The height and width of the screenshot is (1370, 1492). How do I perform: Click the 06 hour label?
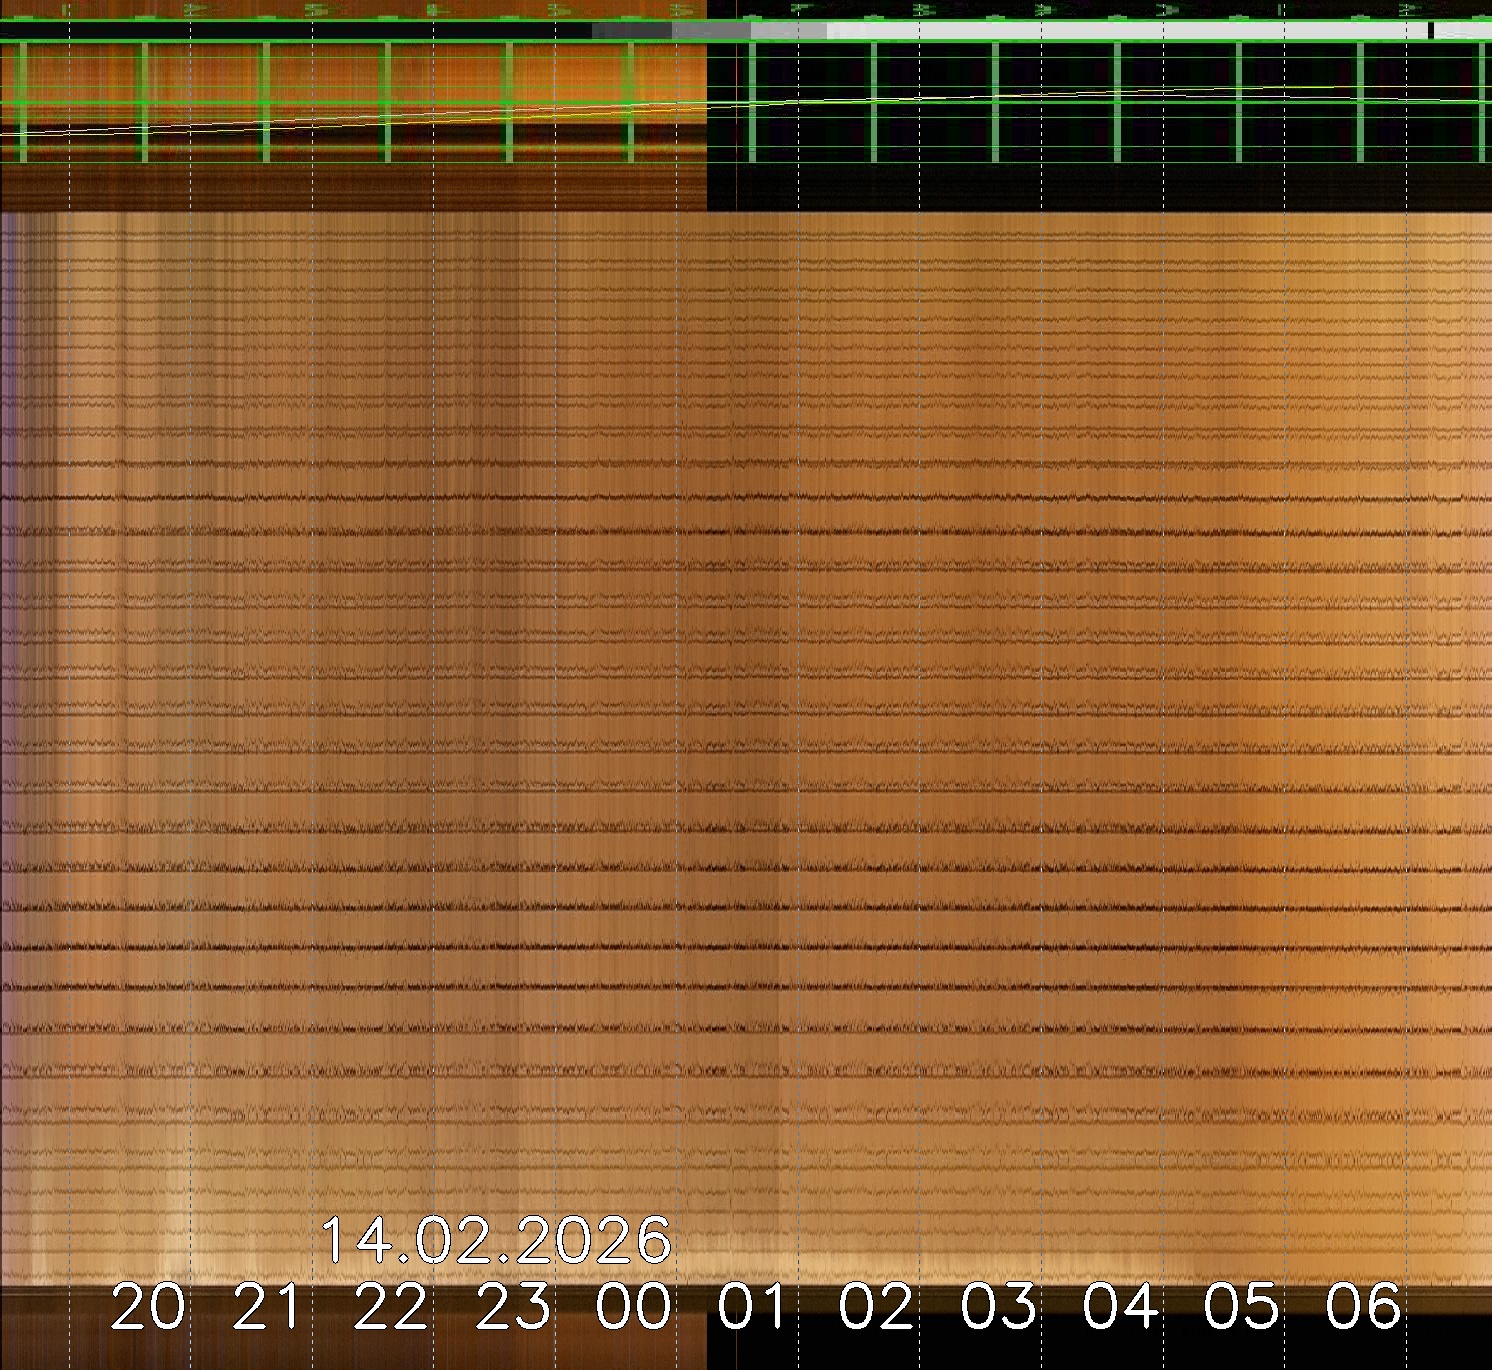[1364, 1307]
